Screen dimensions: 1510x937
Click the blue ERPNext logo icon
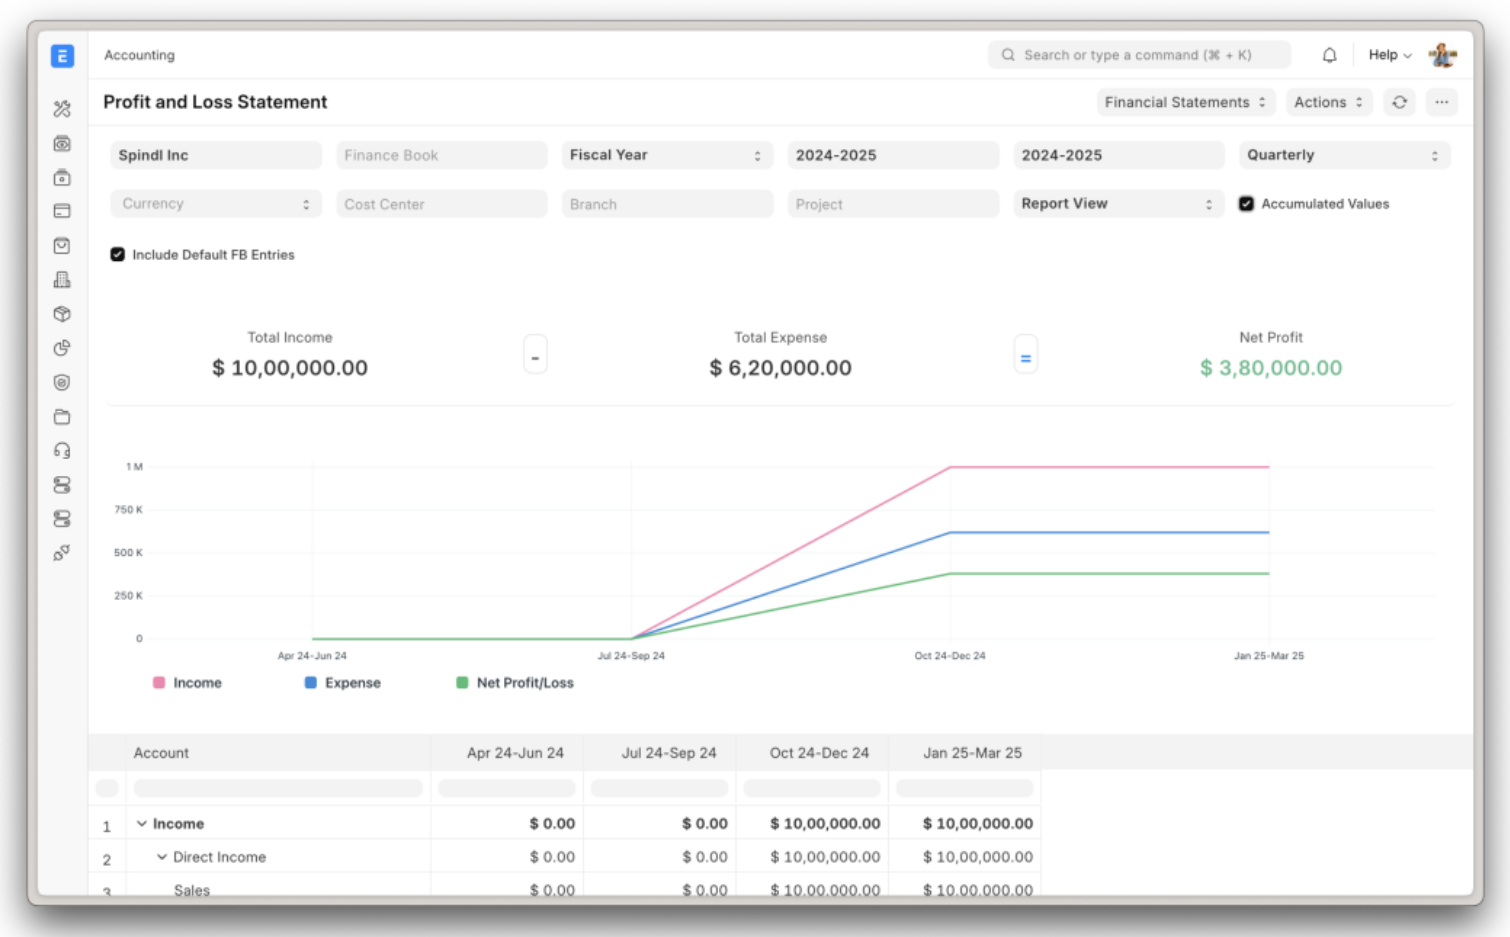coord(62,56)
